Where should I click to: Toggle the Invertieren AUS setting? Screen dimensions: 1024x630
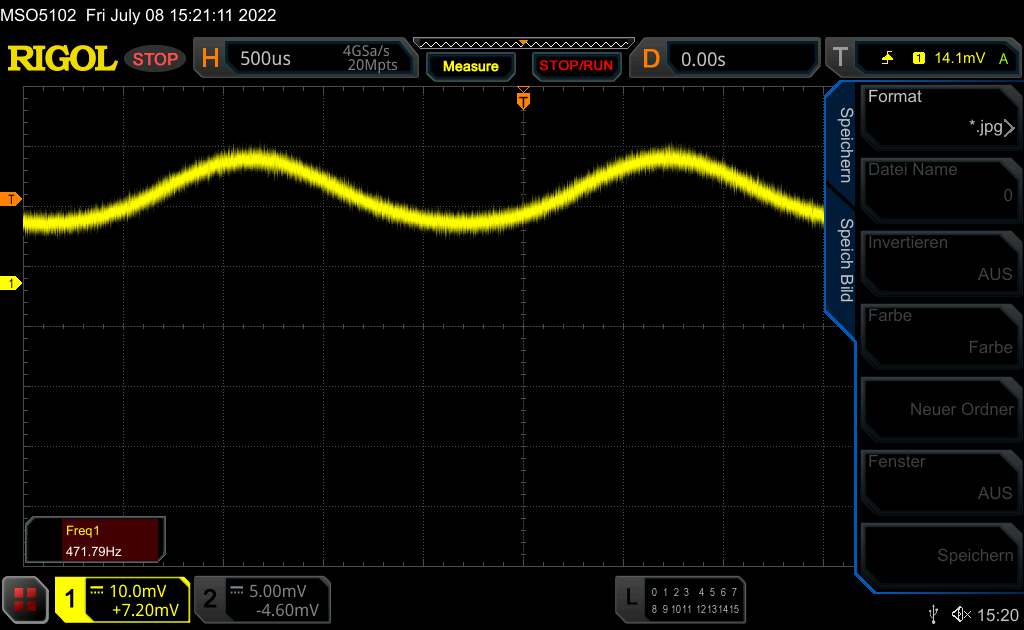(x=937, y=258)
